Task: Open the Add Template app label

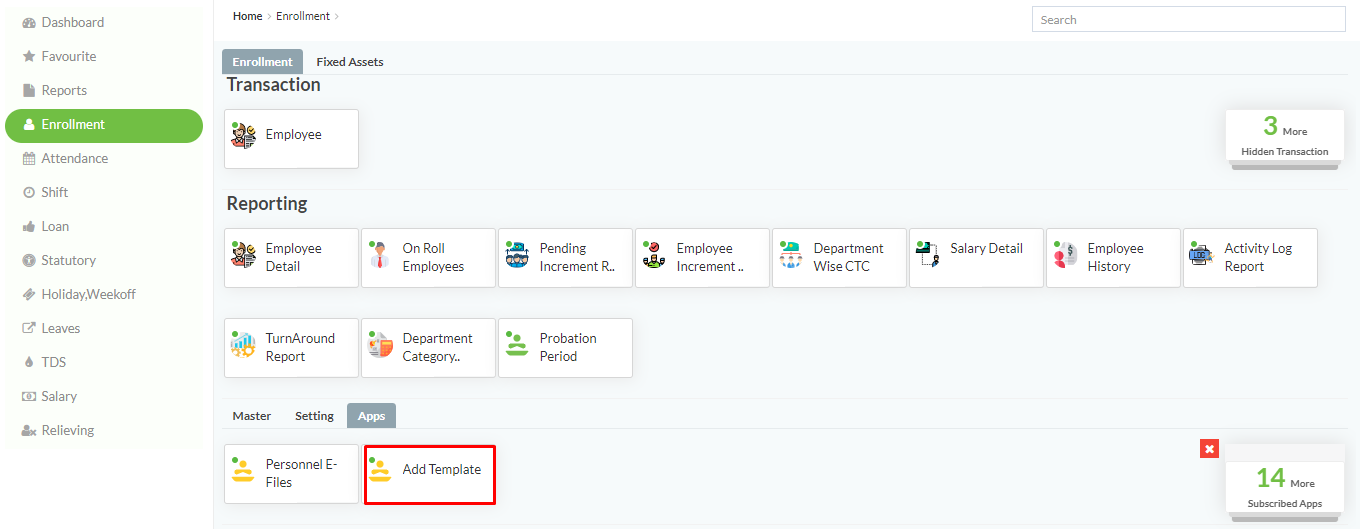Action: (x=442, y=470)
